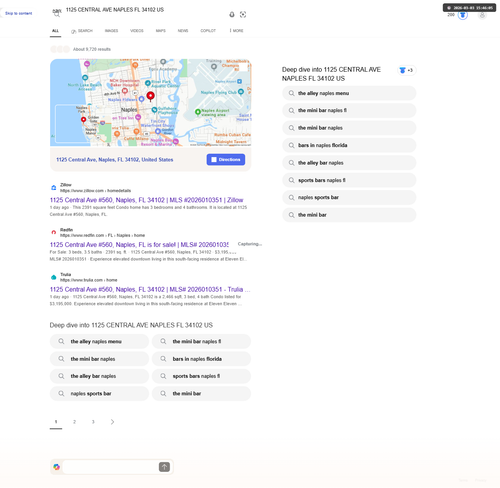Click the visual search camera icon
500x488 pixels.
click(243, 14)
